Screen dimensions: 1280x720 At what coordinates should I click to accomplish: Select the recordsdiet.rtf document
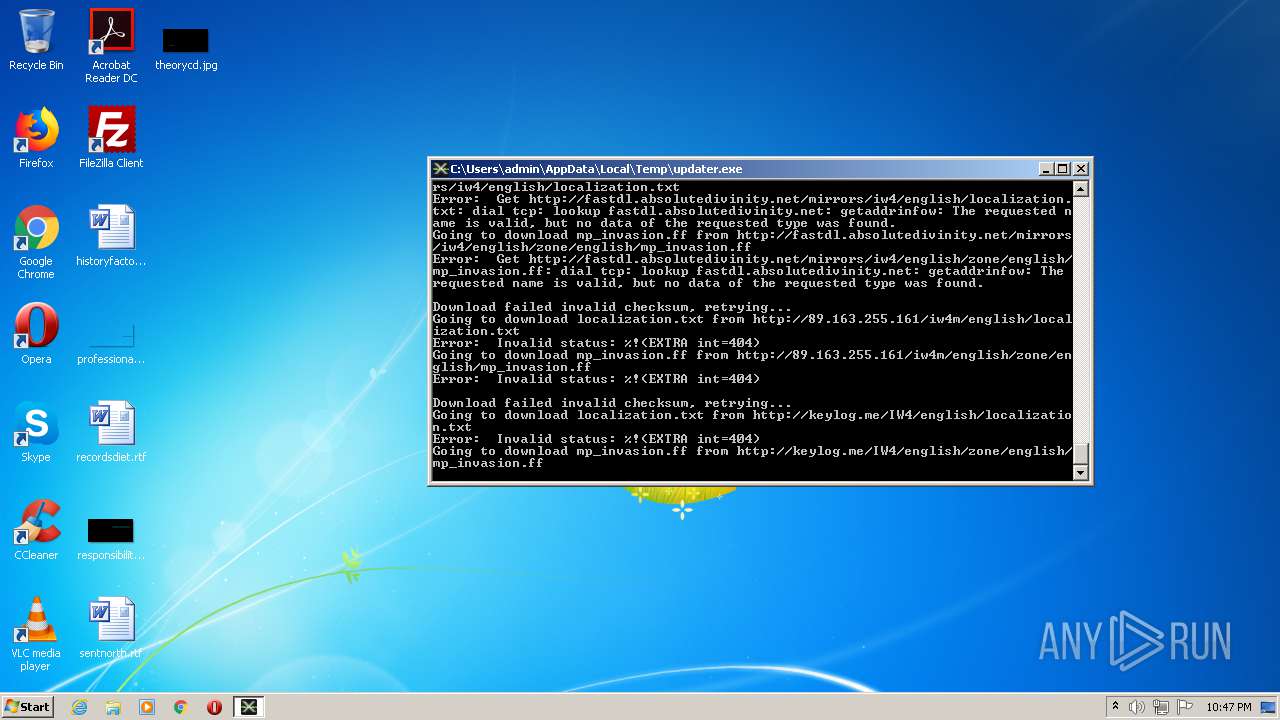pos(111,432)
